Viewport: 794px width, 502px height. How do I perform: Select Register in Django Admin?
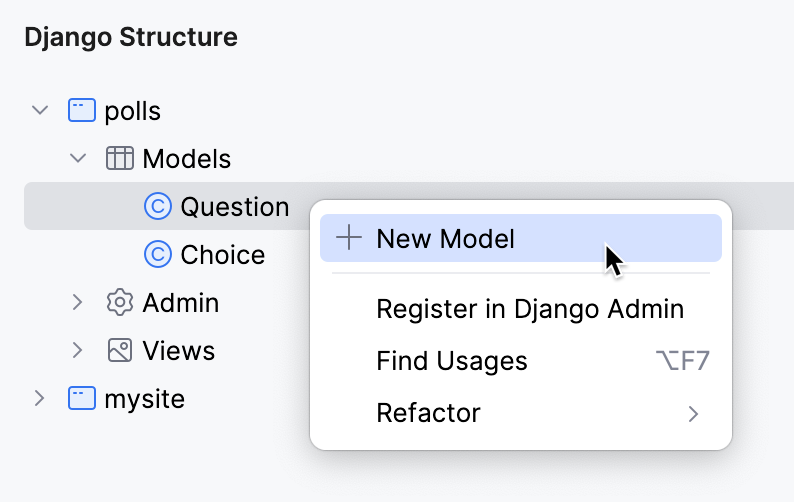pyautogui.click(x=530, y=309)
